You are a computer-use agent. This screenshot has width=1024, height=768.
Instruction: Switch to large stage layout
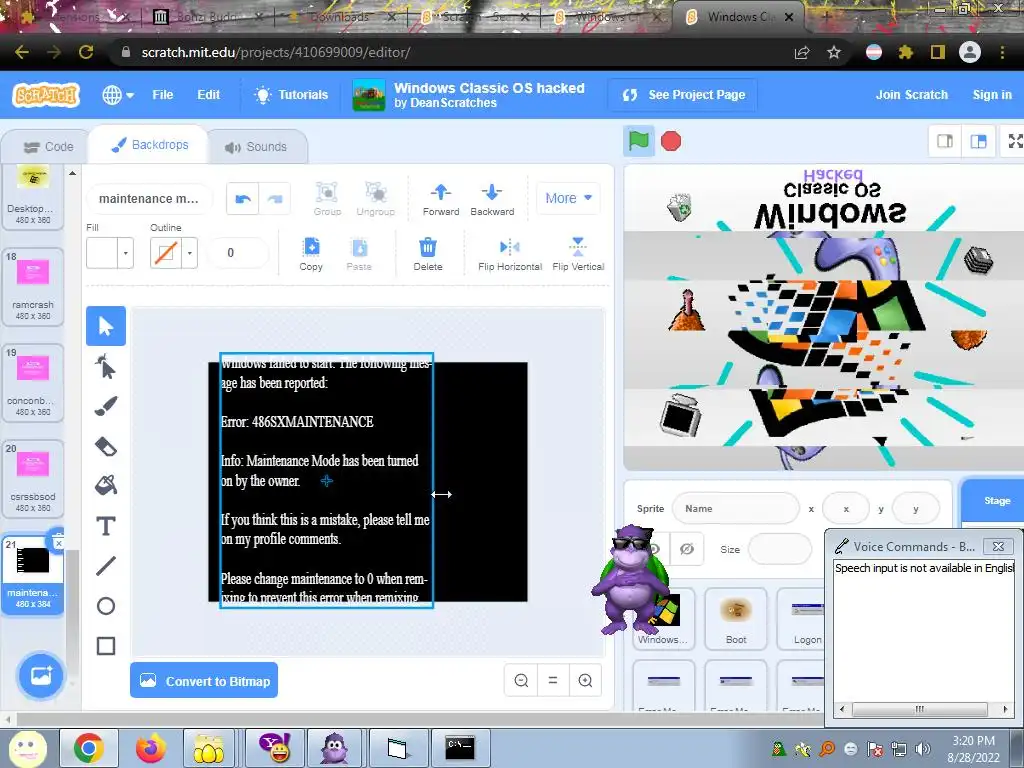[x=978, y=141]
